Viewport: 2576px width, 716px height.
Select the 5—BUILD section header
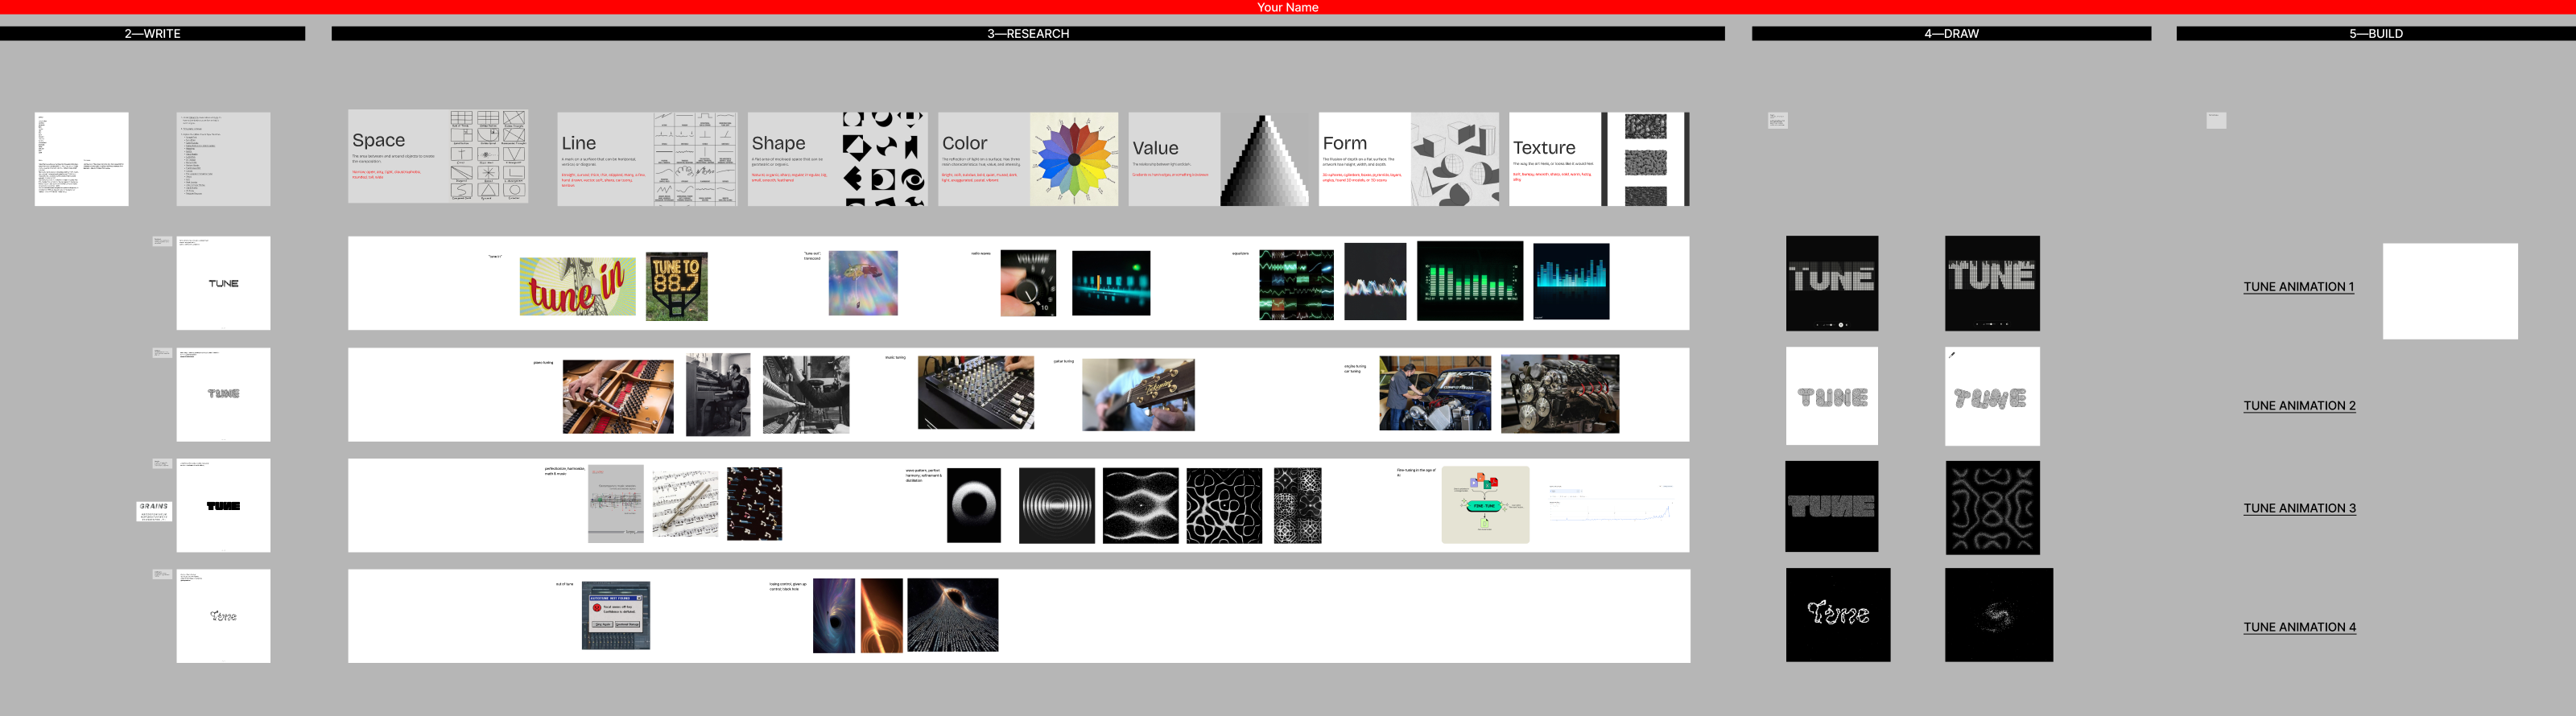point(2376,34)
